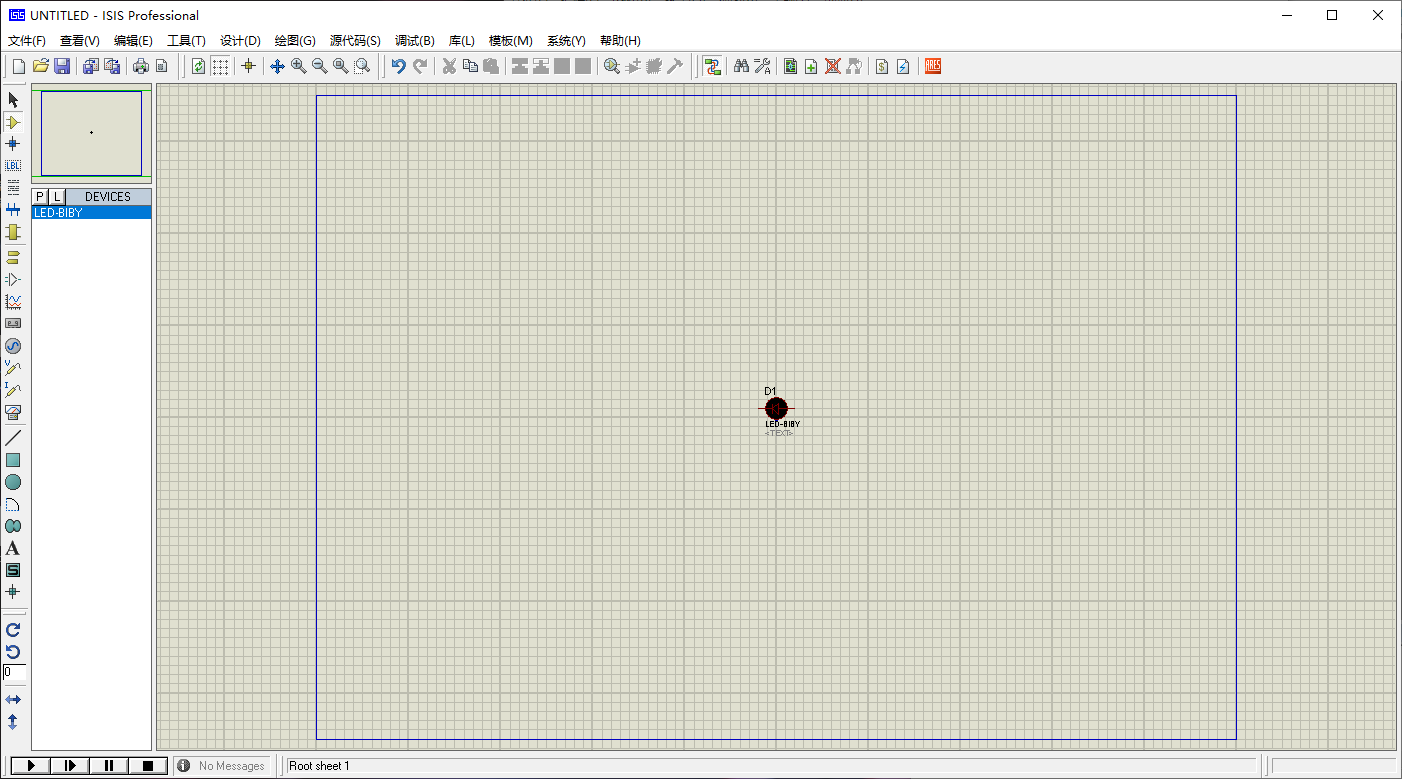Screen dimensions: 1402x779
Task: Select the Tape Recorder mode tool
Action: (13, 323)
